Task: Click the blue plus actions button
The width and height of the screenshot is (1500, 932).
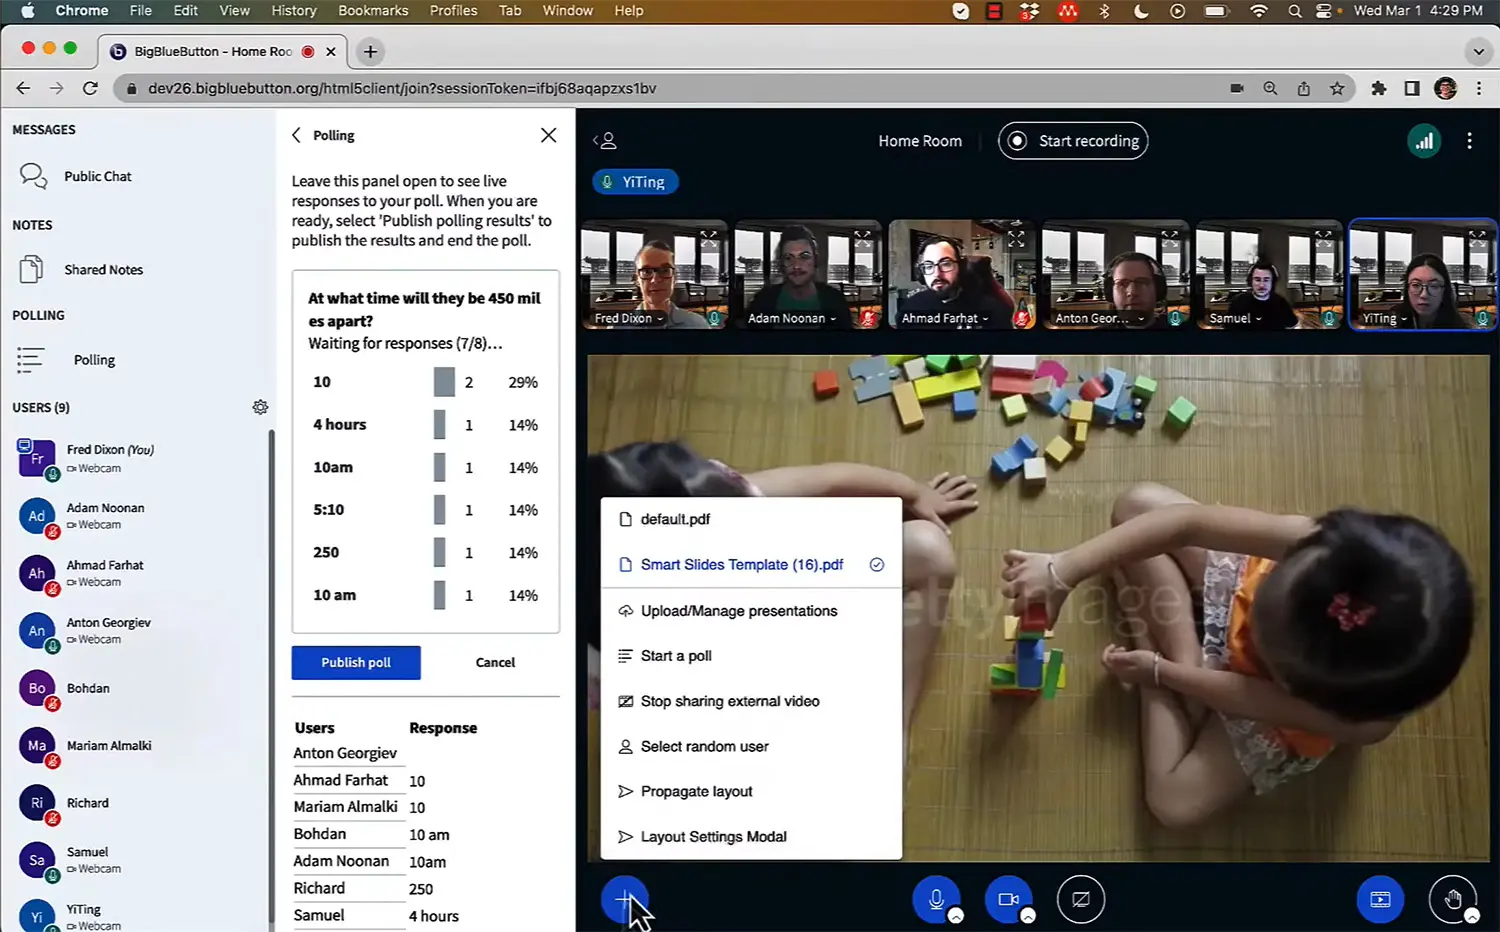Action: (x=624, y=899)
